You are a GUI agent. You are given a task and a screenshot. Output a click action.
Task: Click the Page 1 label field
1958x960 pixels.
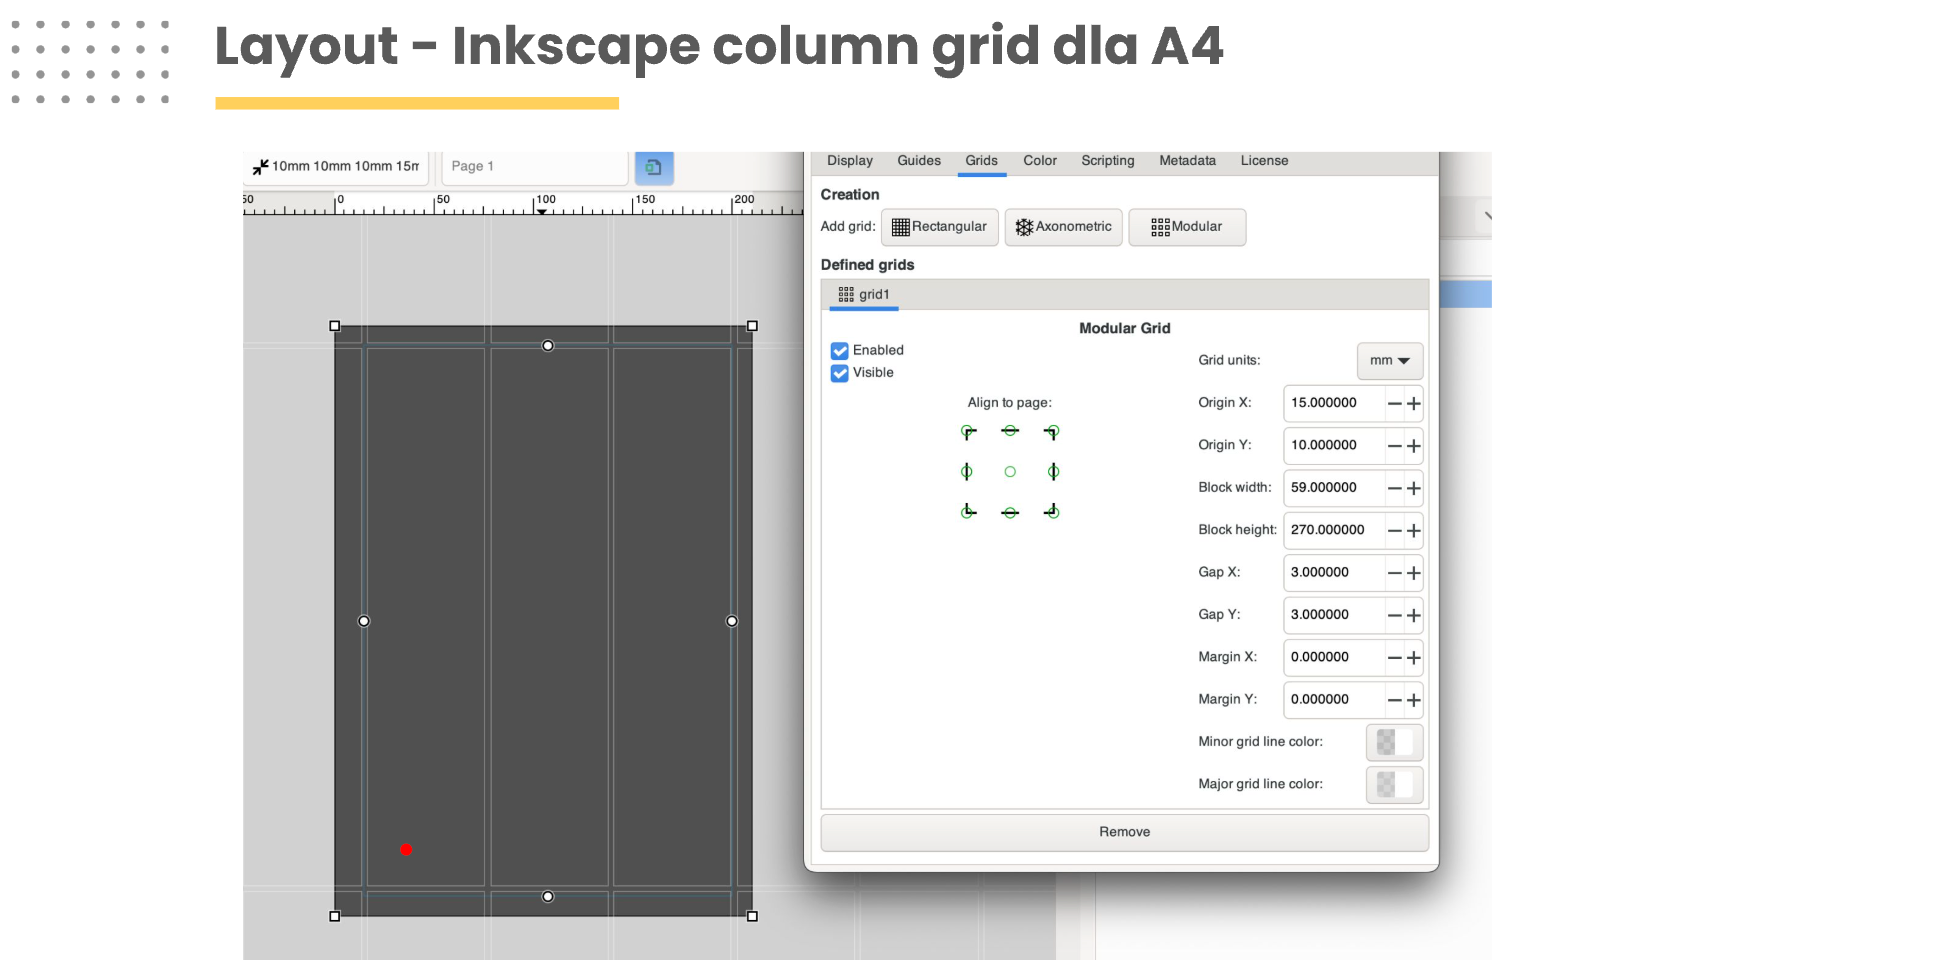pyautogui.click(x=534, y=167)
